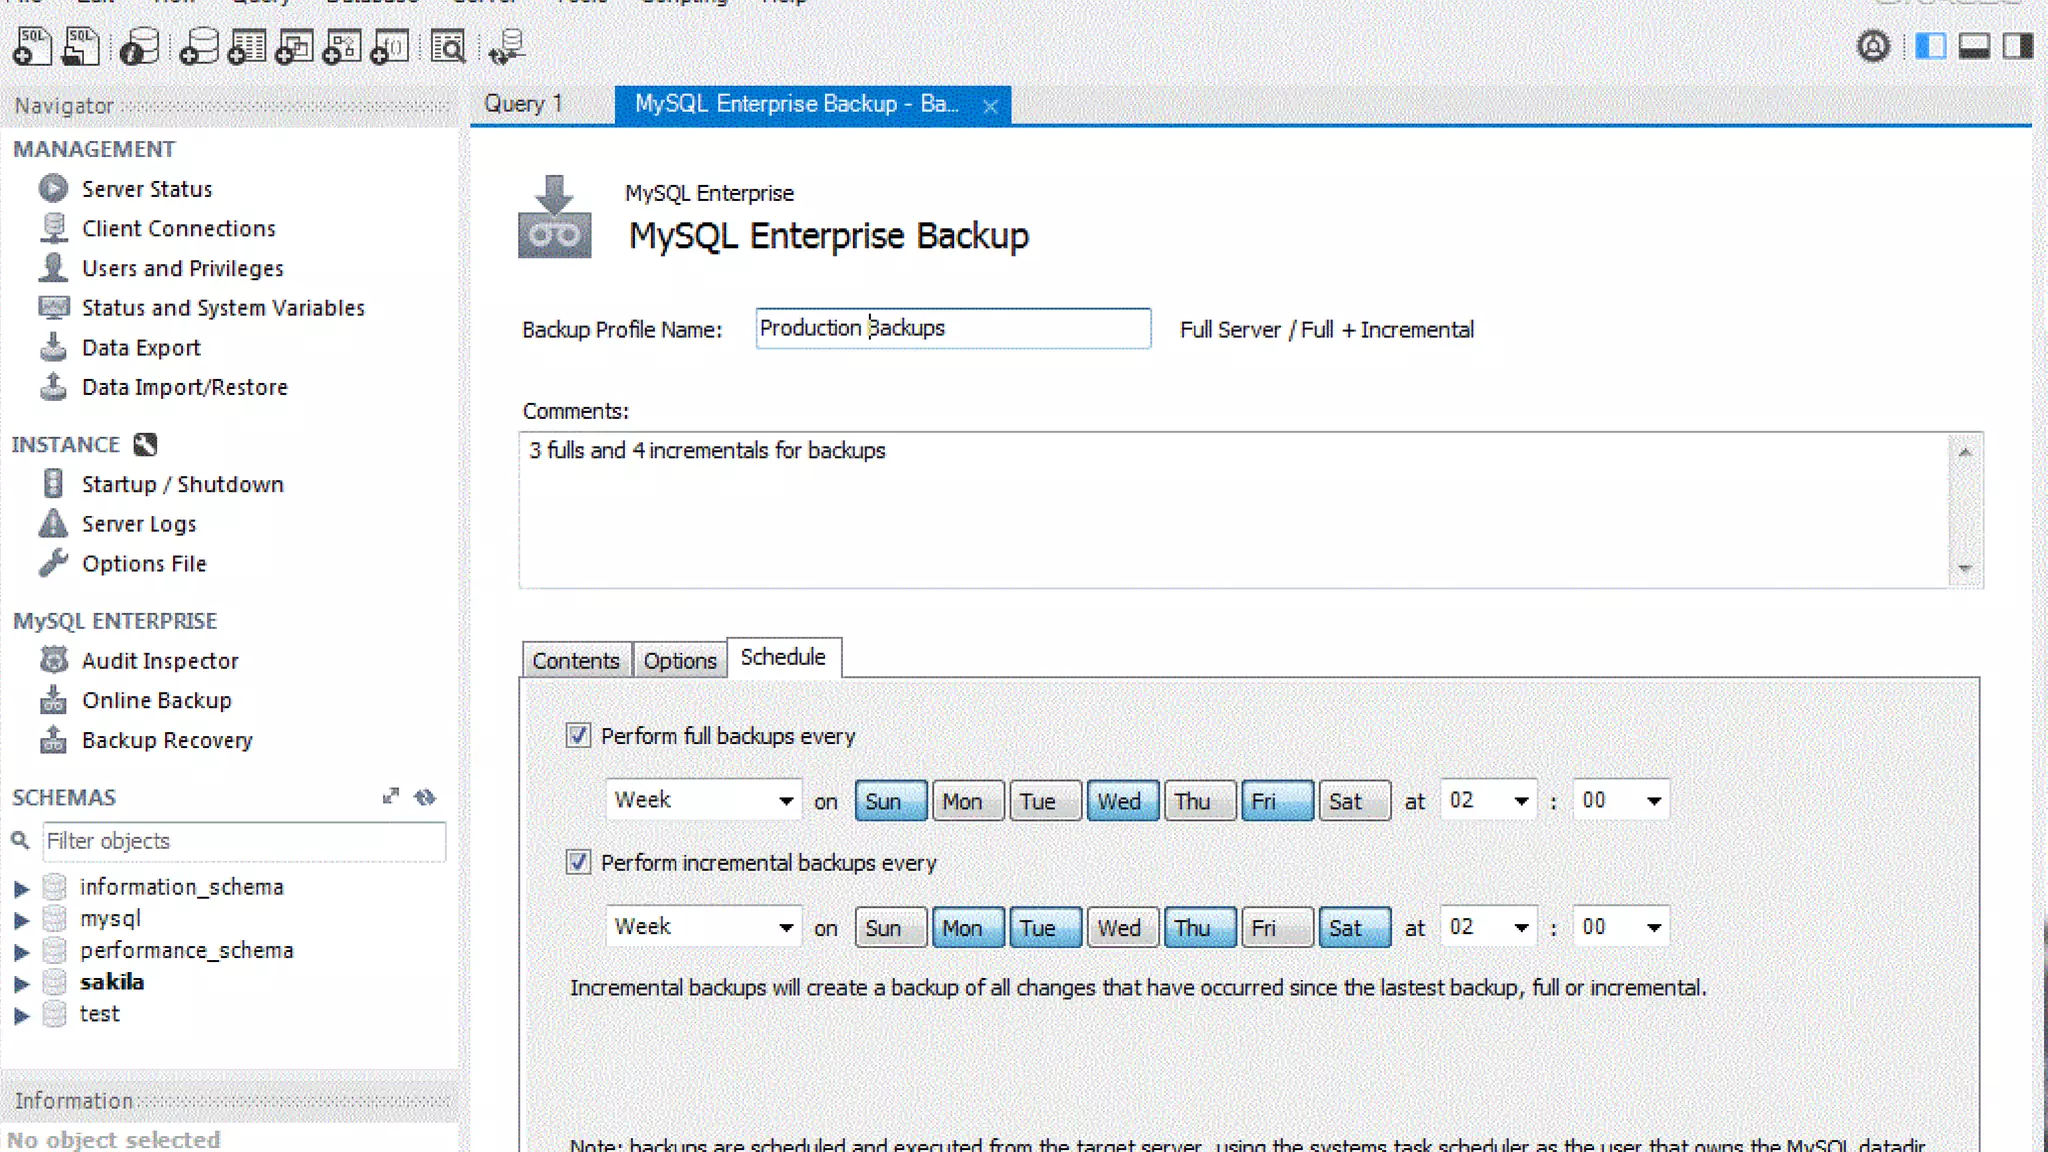Close the MySQL Enterprise Backup tab
Screen dimensions: 2048x1152
tap(990, 106)
